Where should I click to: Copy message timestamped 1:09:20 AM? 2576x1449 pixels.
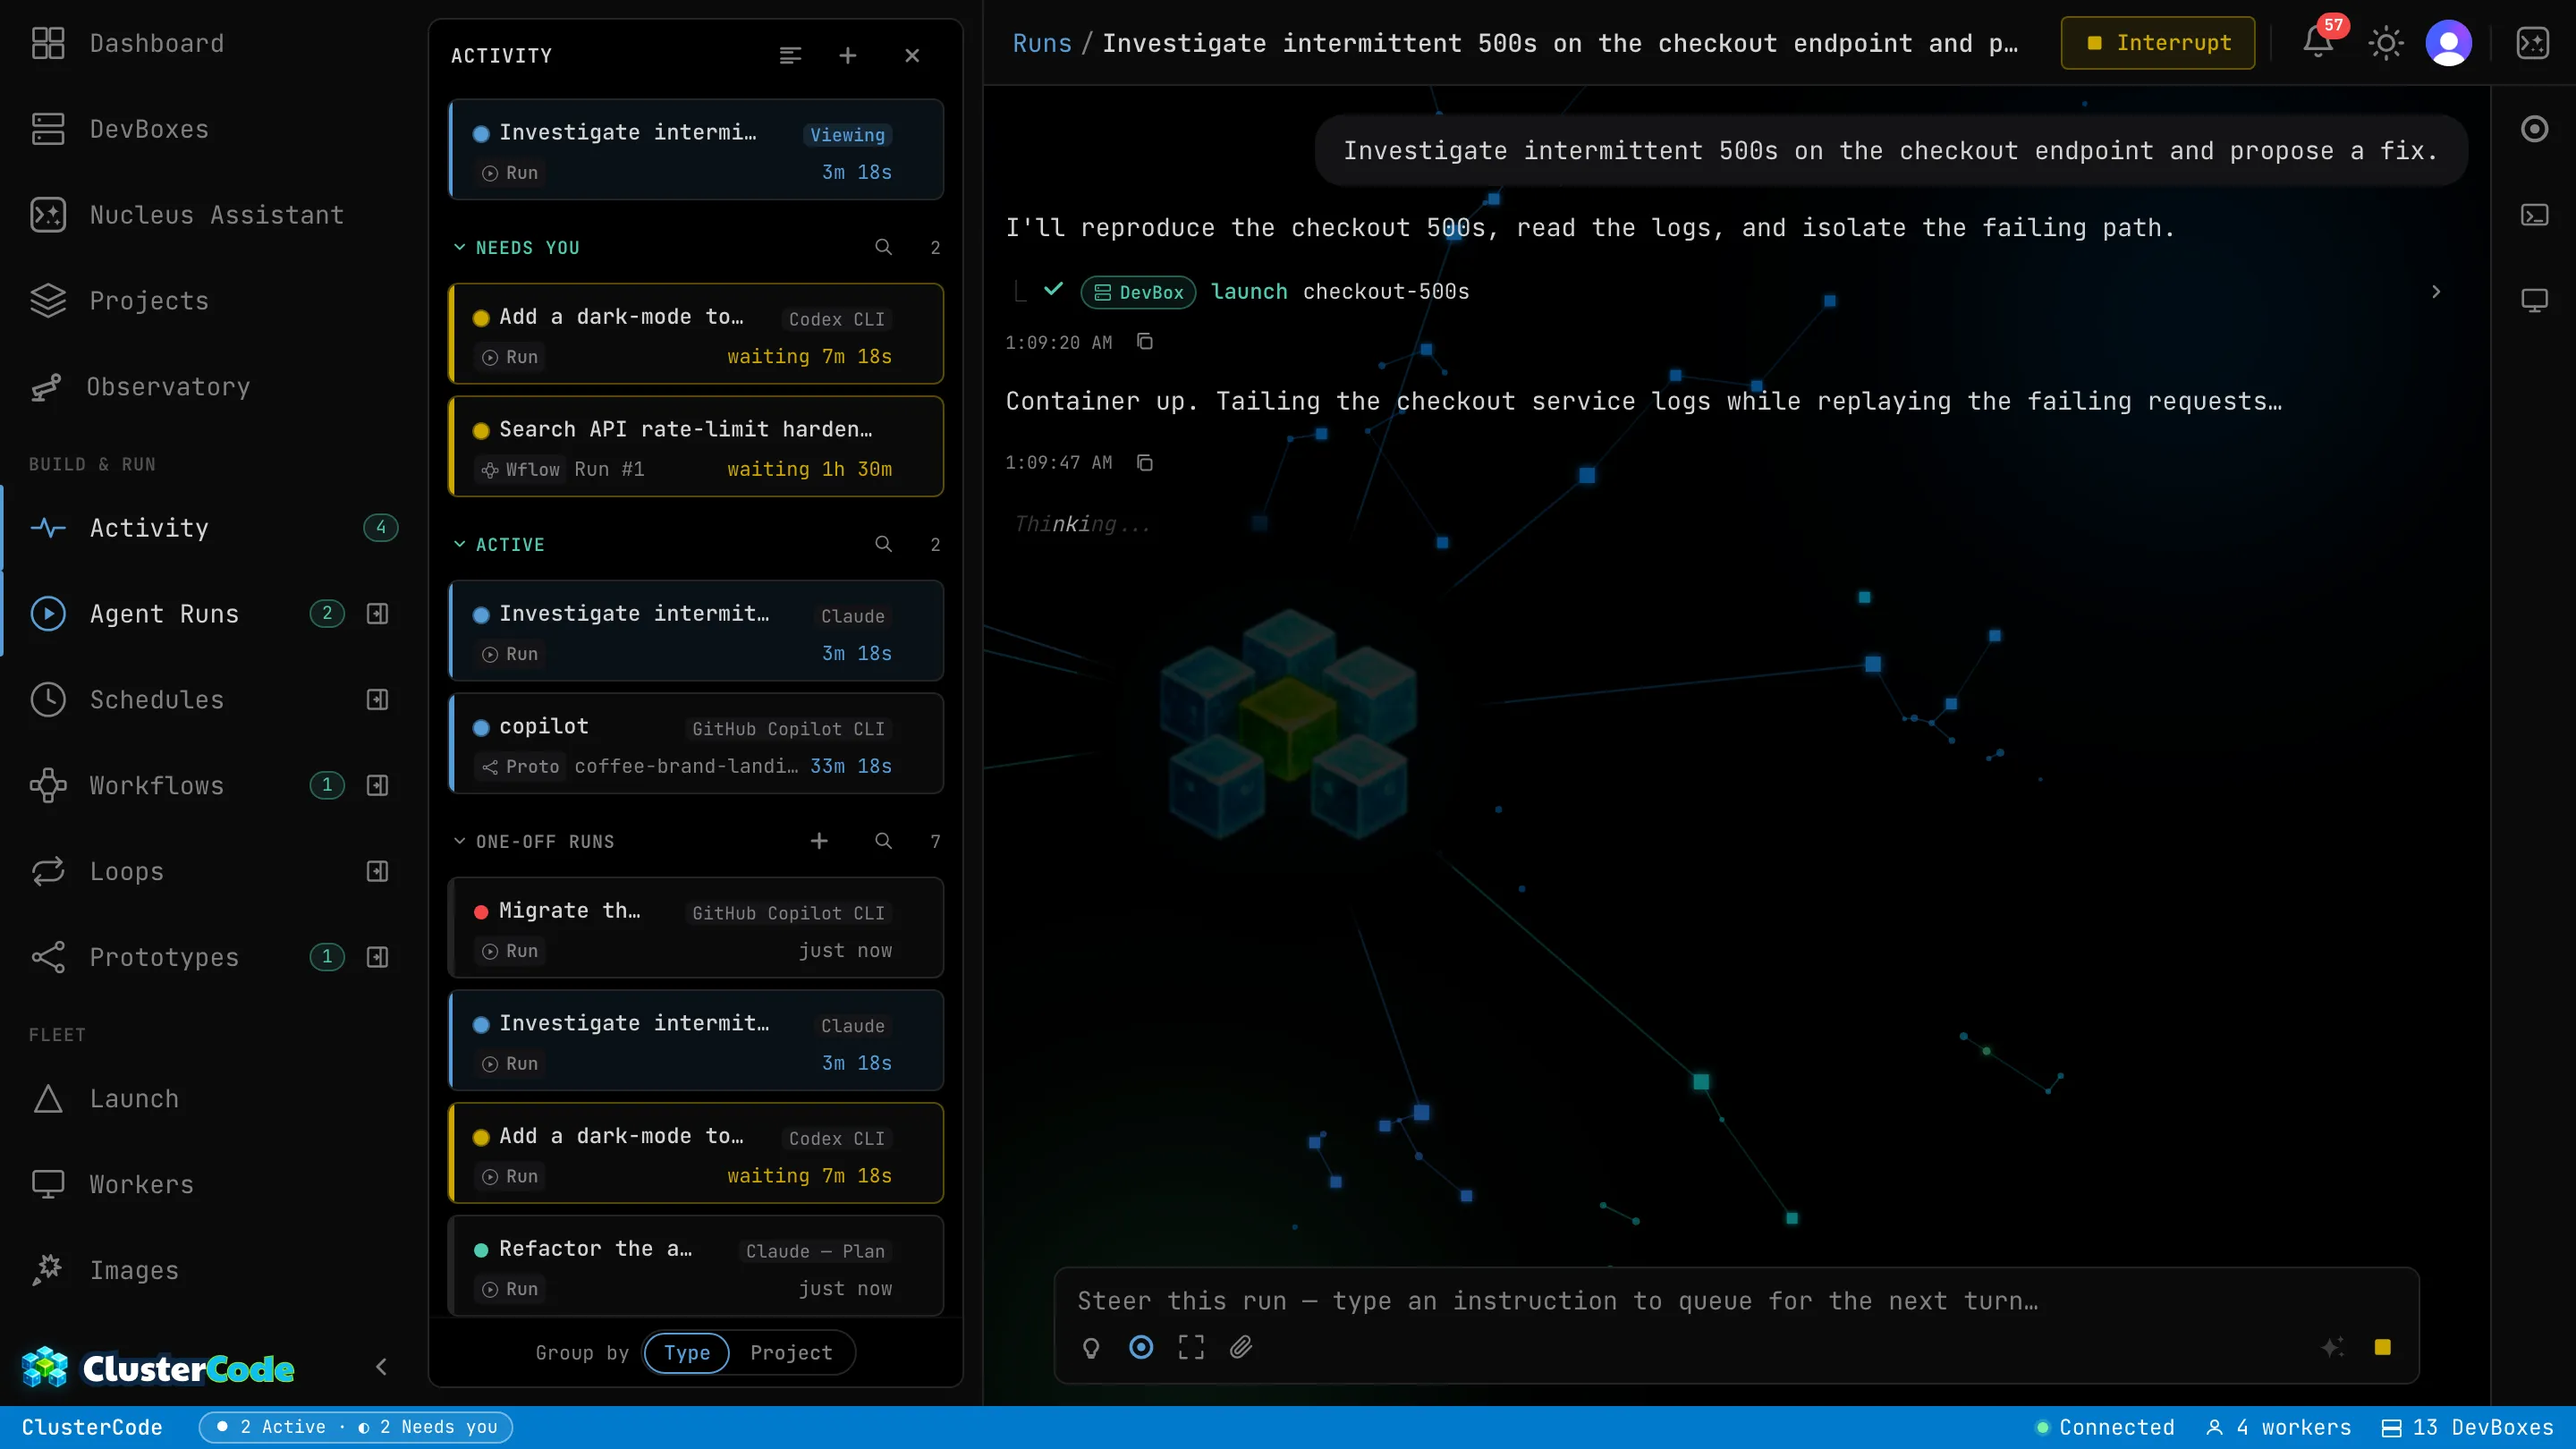(1145, 342)
